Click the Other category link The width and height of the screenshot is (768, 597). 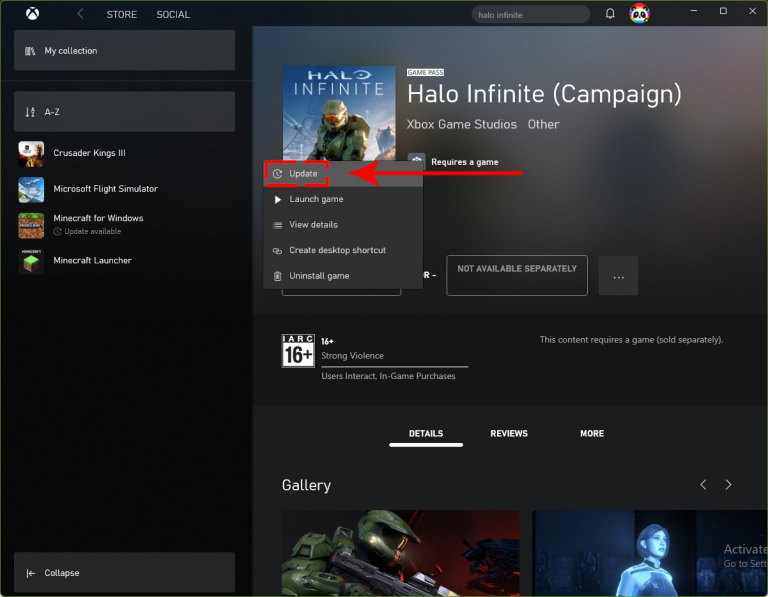click(543, 124)
